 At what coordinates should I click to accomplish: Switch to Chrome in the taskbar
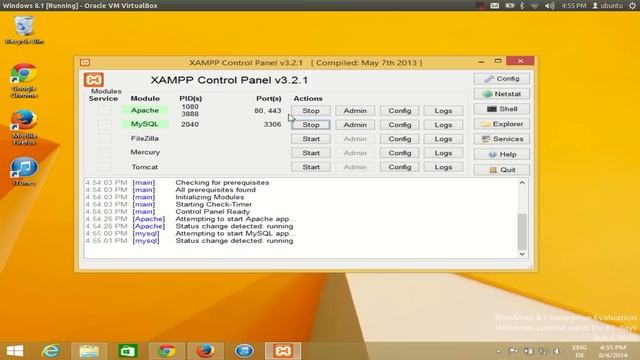167,351
